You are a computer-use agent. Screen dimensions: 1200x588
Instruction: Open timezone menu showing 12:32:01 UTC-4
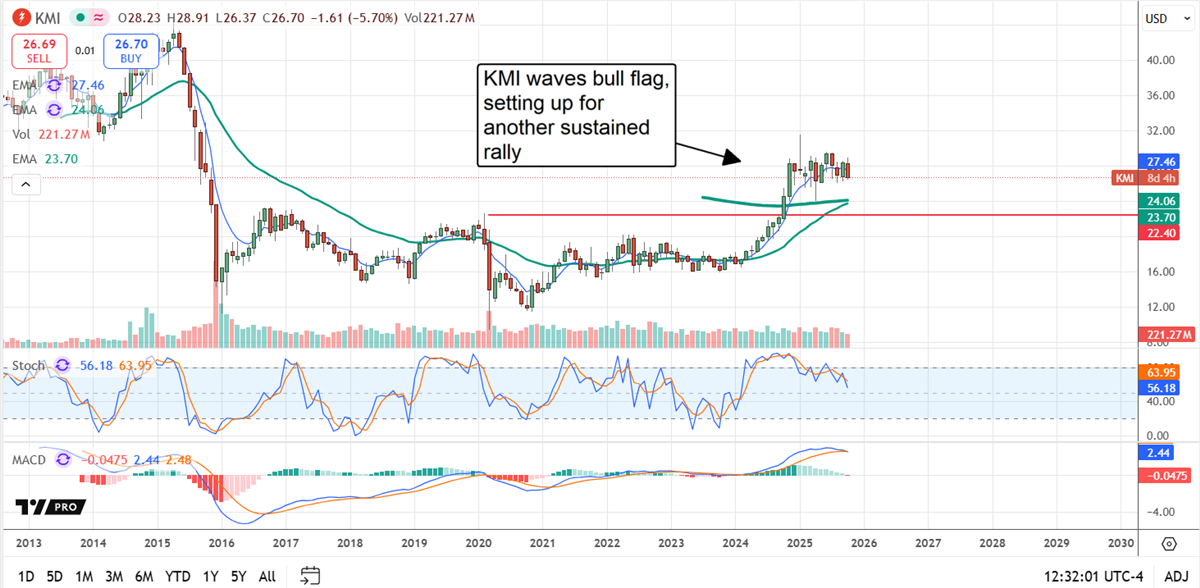[x=1091, y=576]
